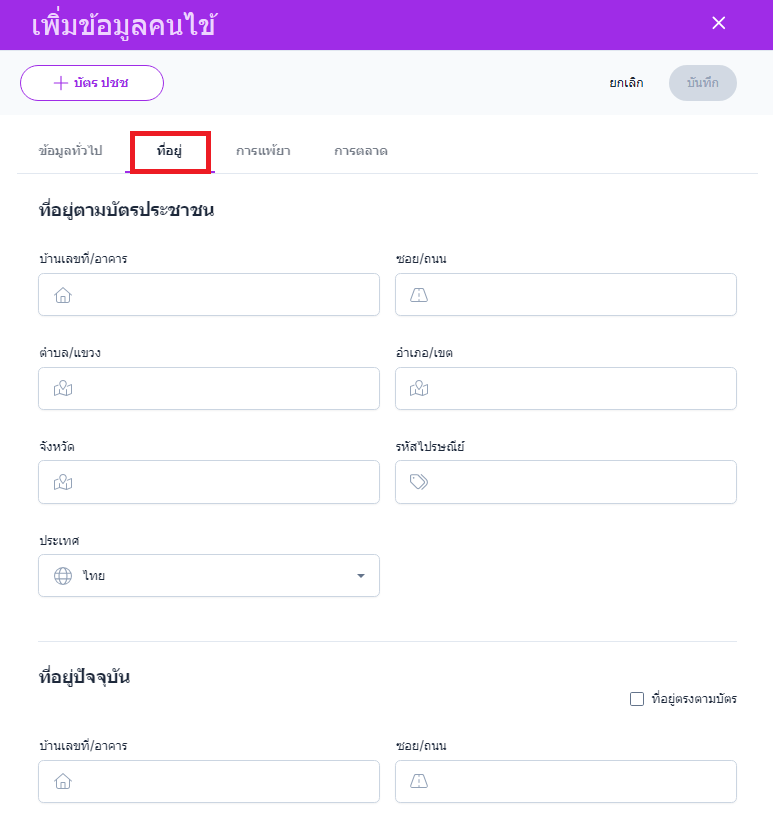Click the map icon in จังหวัด field

pos(63,482)
